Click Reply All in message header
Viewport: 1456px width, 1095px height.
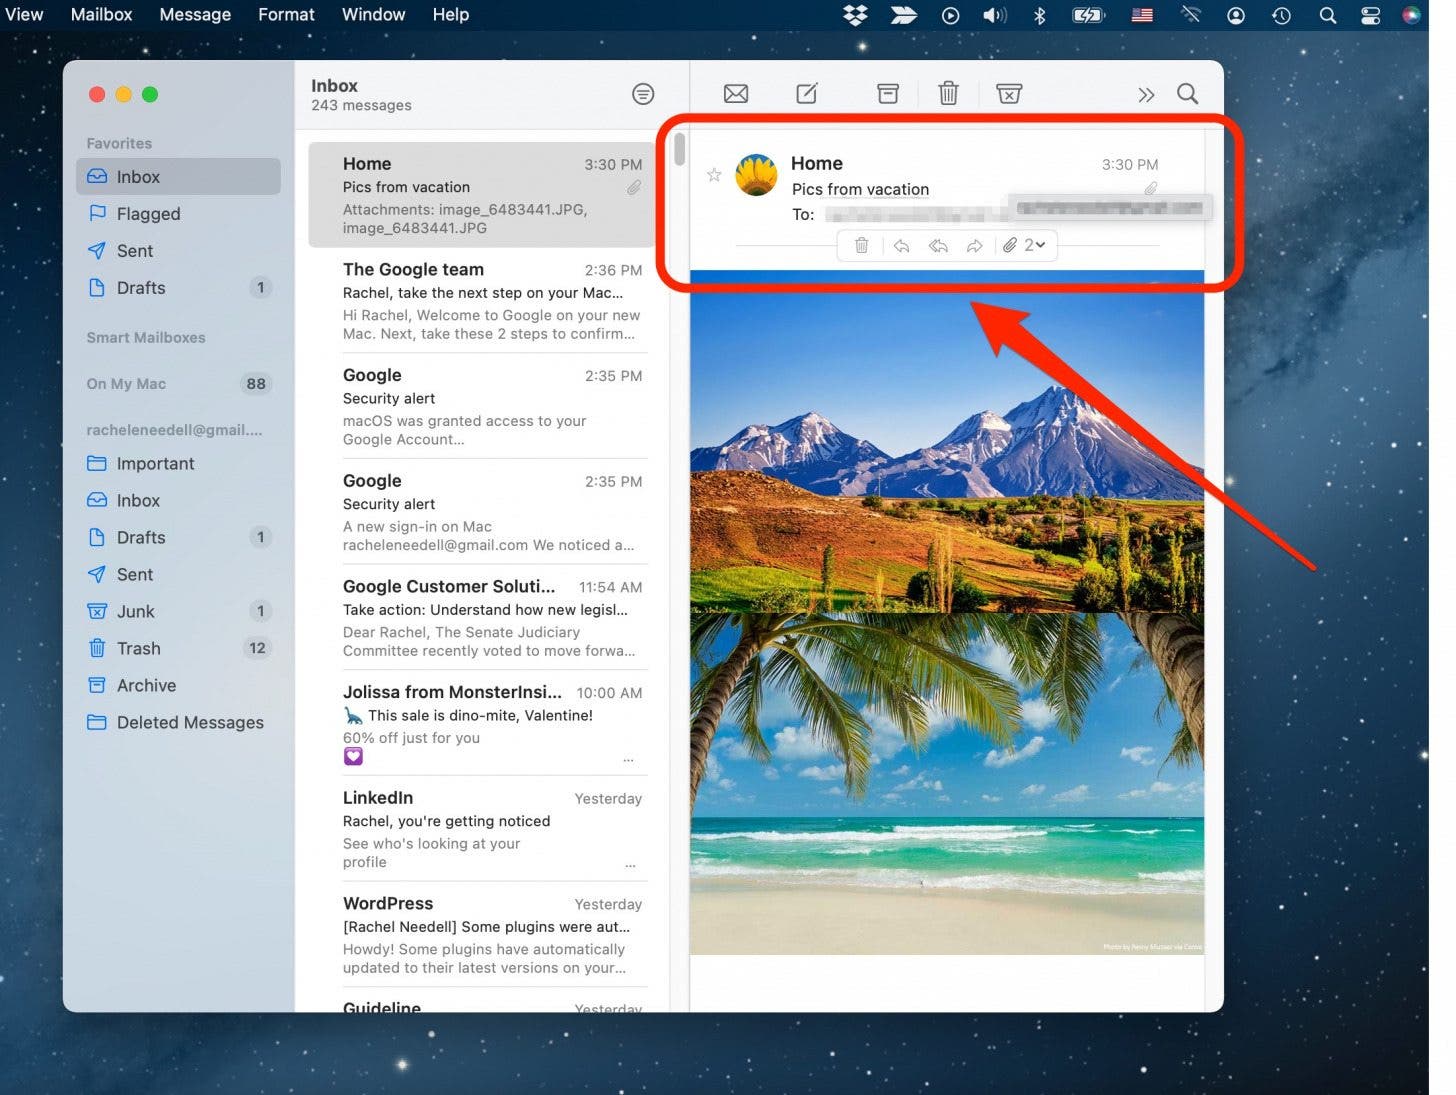point(938,246)
